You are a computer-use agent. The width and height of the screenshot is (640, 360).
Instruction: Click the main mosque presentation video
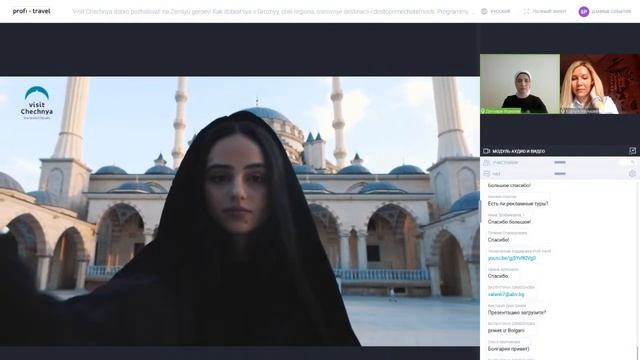[240, 211]
